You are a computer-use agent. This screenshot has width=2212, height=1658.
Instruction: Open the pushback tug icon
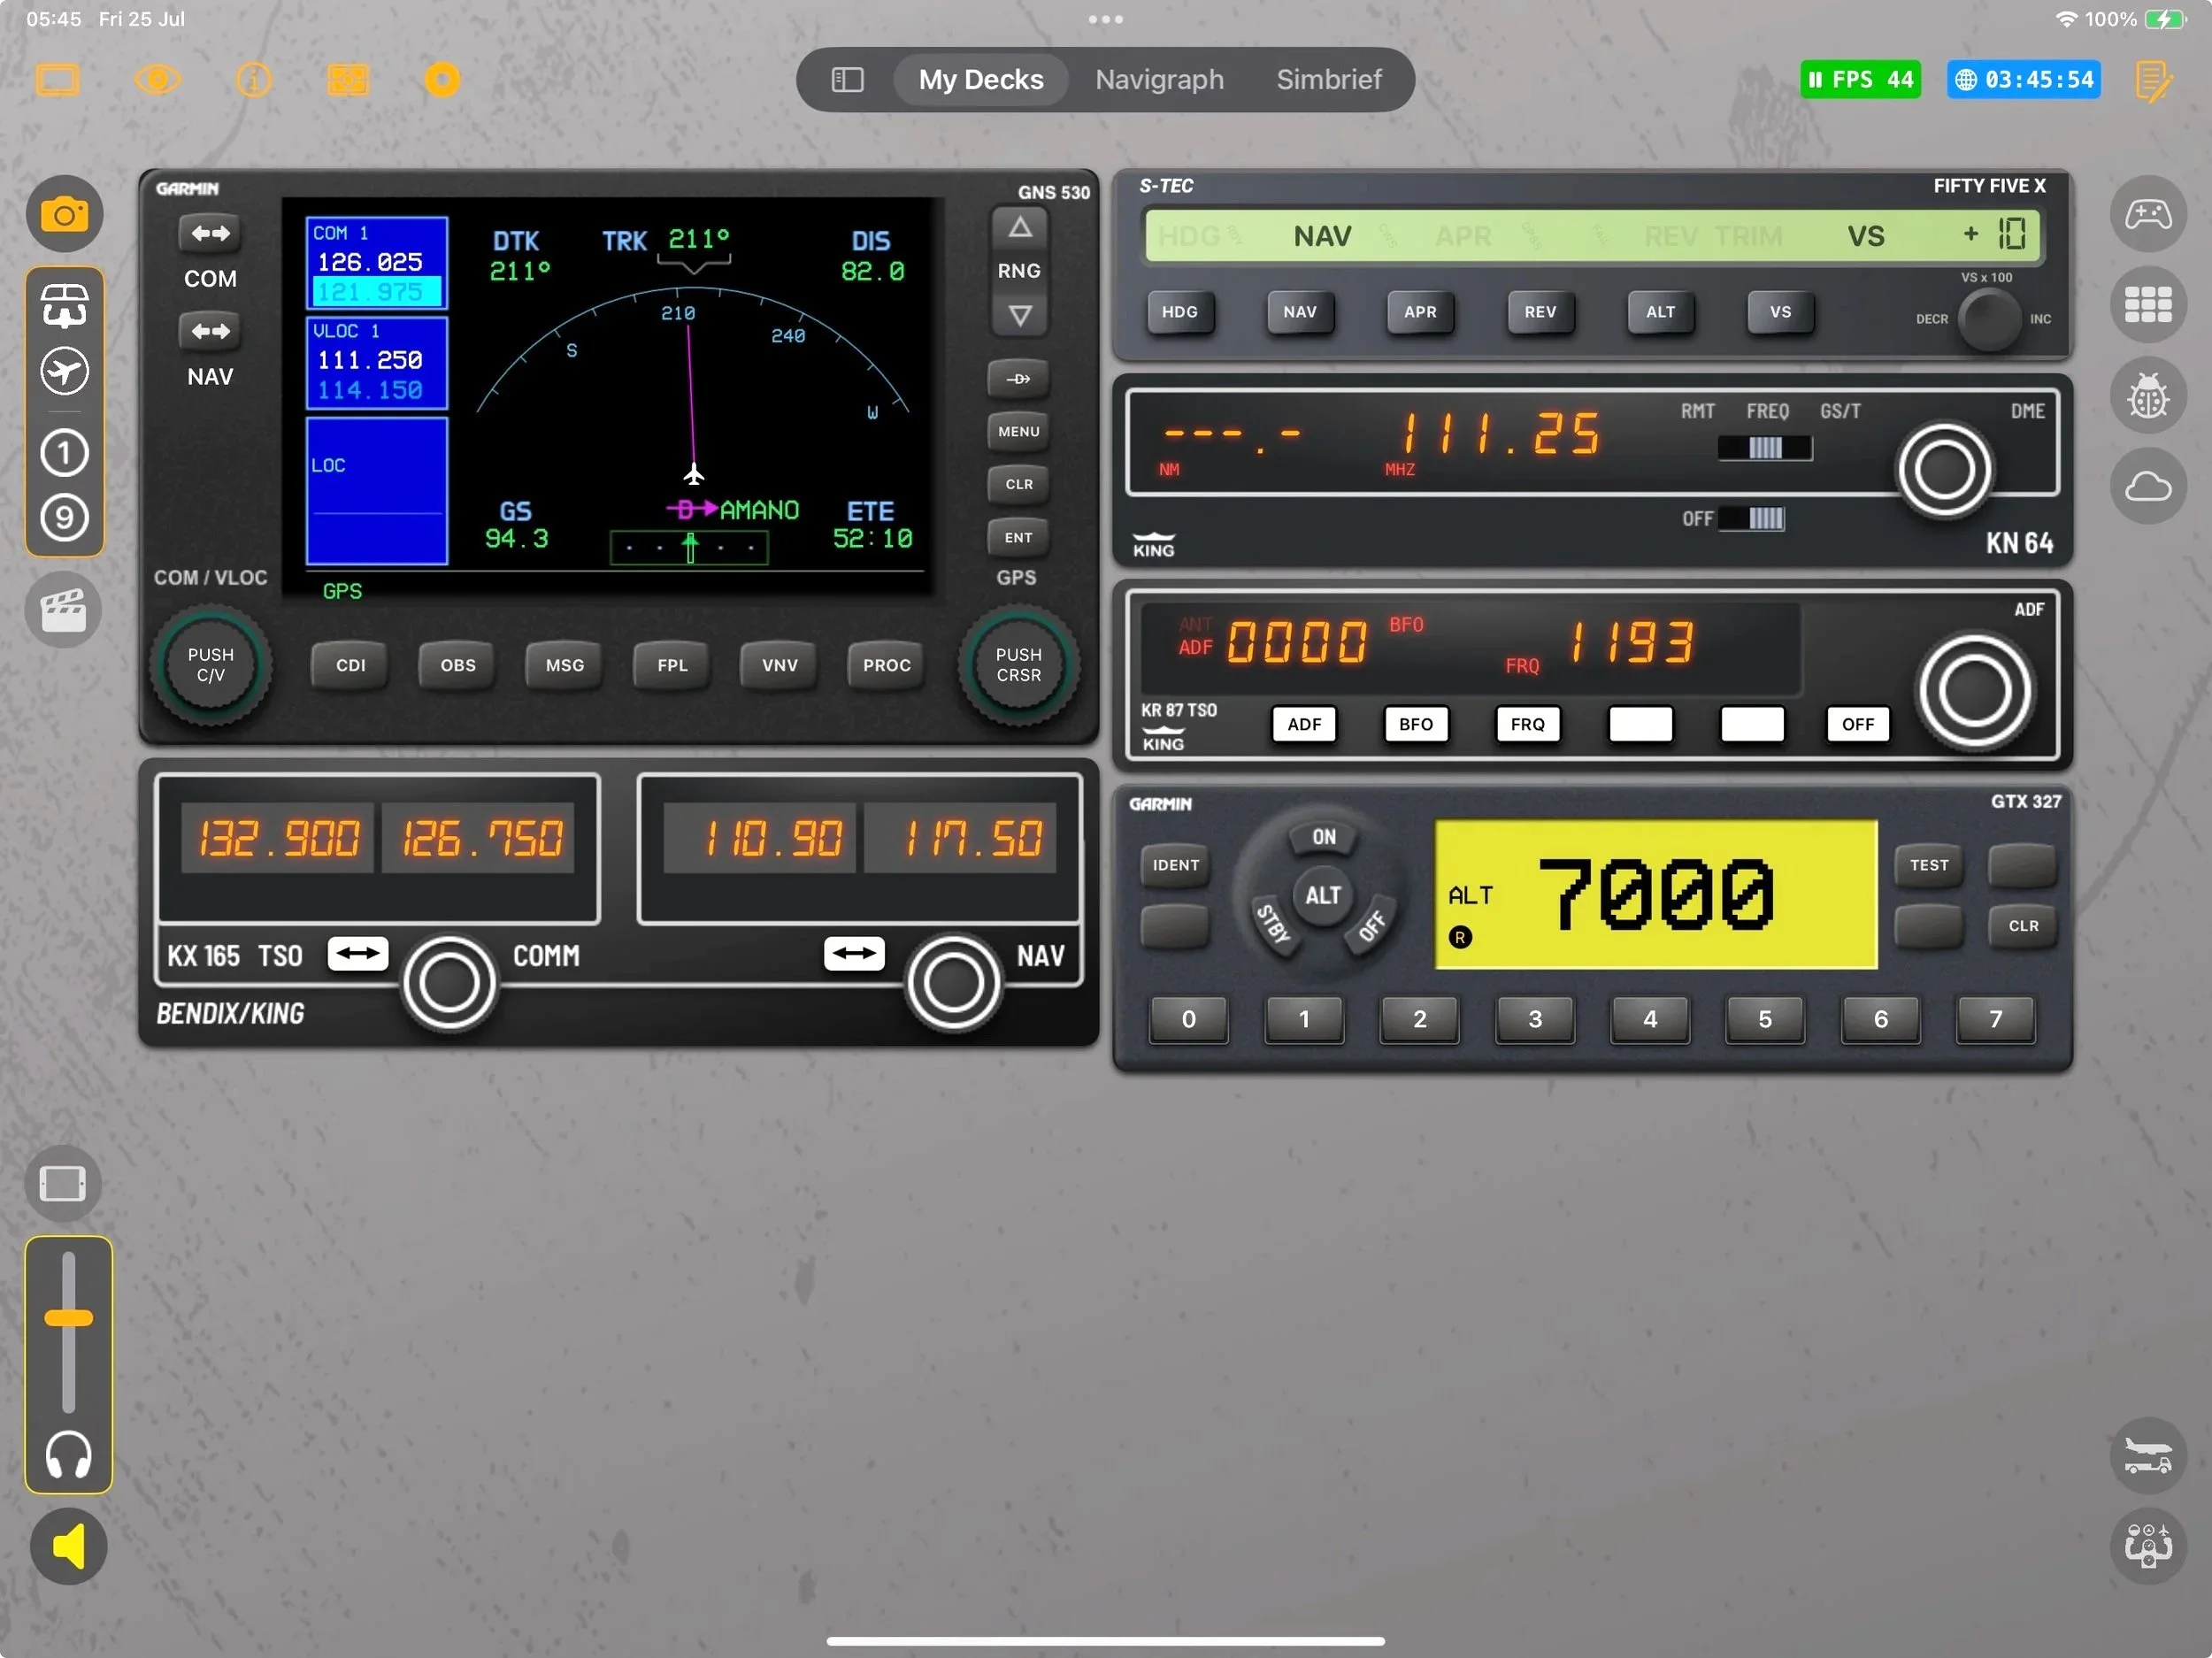click(2148, 1455)
